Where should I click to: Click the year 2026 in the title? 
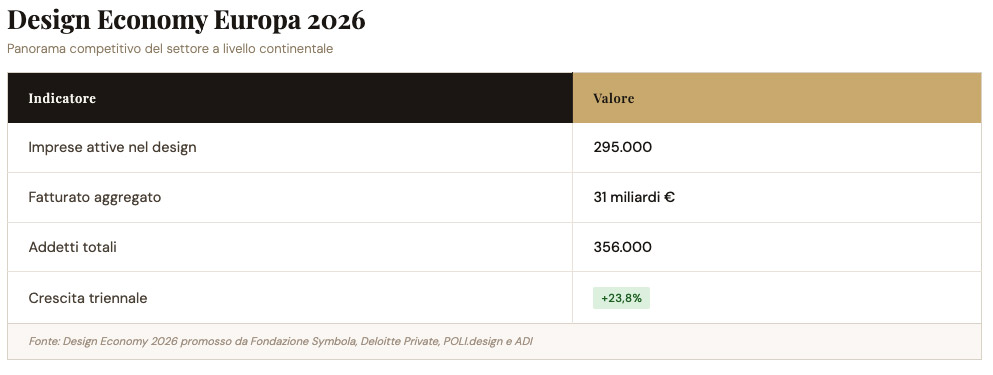336,20
